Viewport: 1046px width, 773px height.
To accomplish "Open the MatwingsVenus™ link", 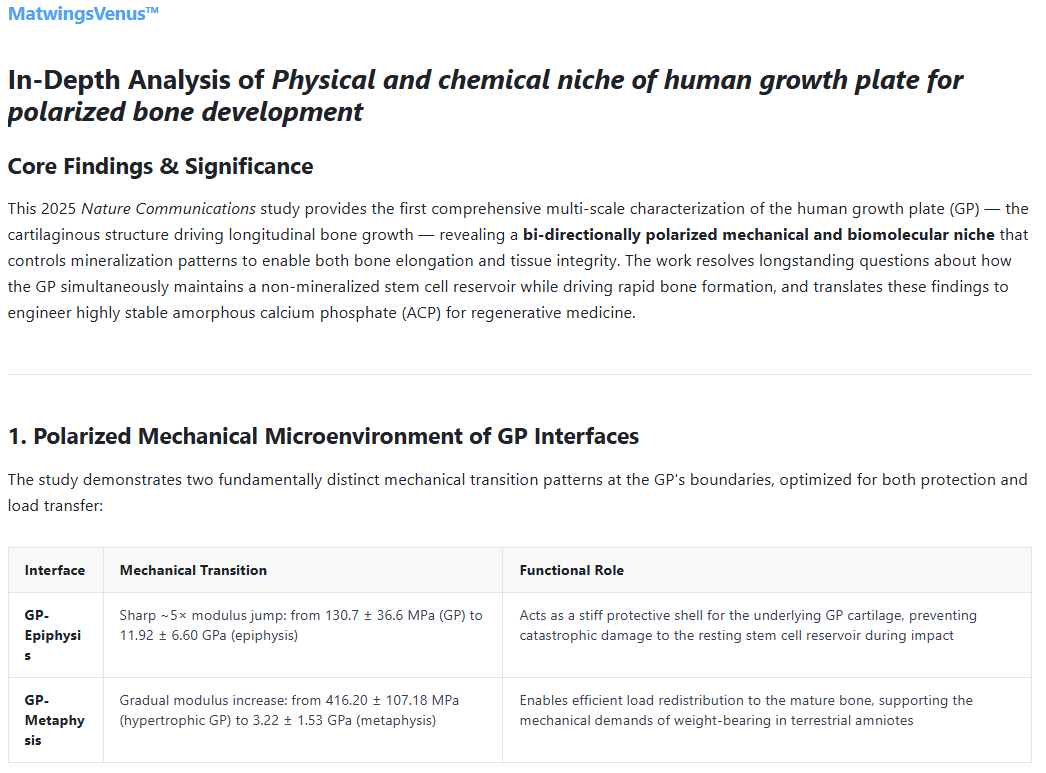I will point(83,13).
